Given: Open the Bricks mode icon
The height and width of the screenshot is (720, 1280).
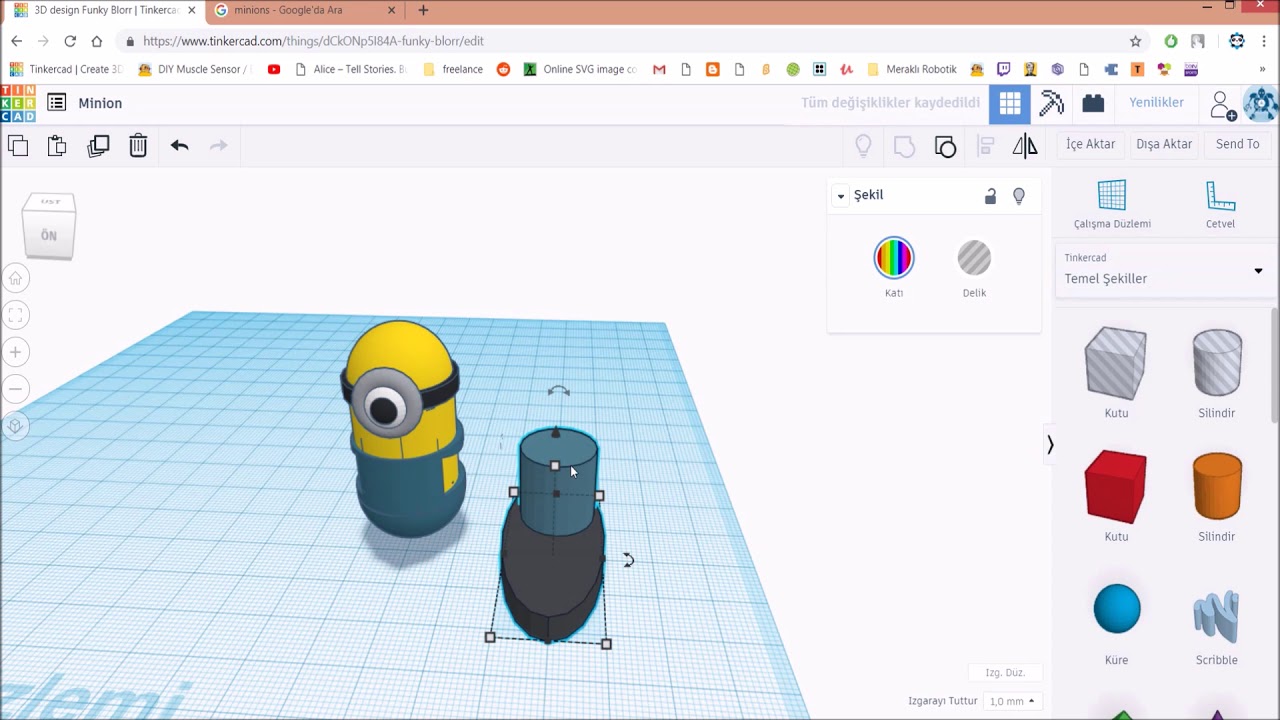Looking at the screenshot, I should 1093,103.
